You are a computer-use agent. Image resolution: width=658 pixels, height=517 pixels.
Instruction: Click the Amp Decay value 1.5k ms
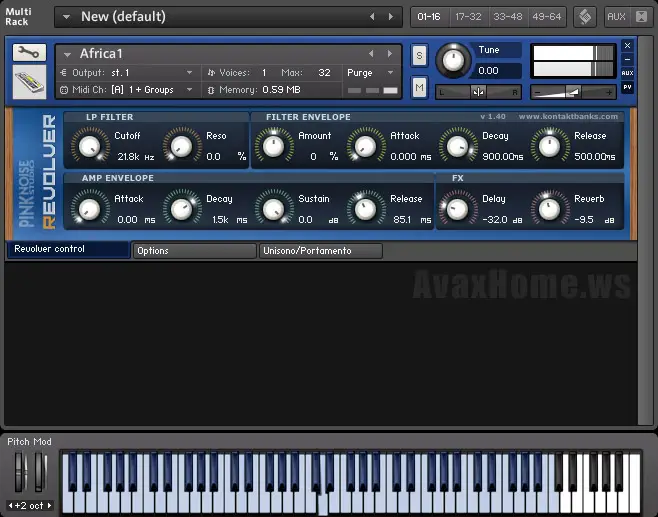[230, 220]
